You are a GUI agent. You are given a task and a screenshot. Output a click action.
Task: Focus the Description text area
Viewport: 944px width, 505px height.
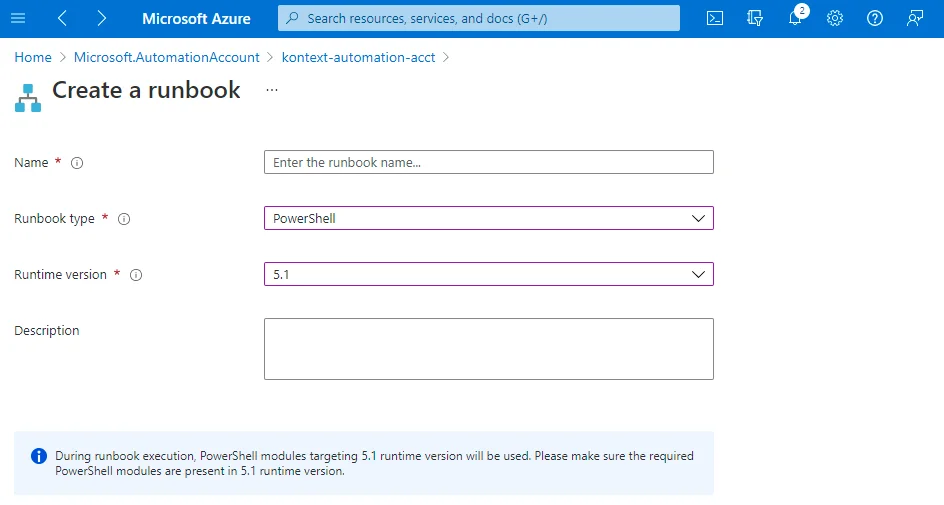488,349
